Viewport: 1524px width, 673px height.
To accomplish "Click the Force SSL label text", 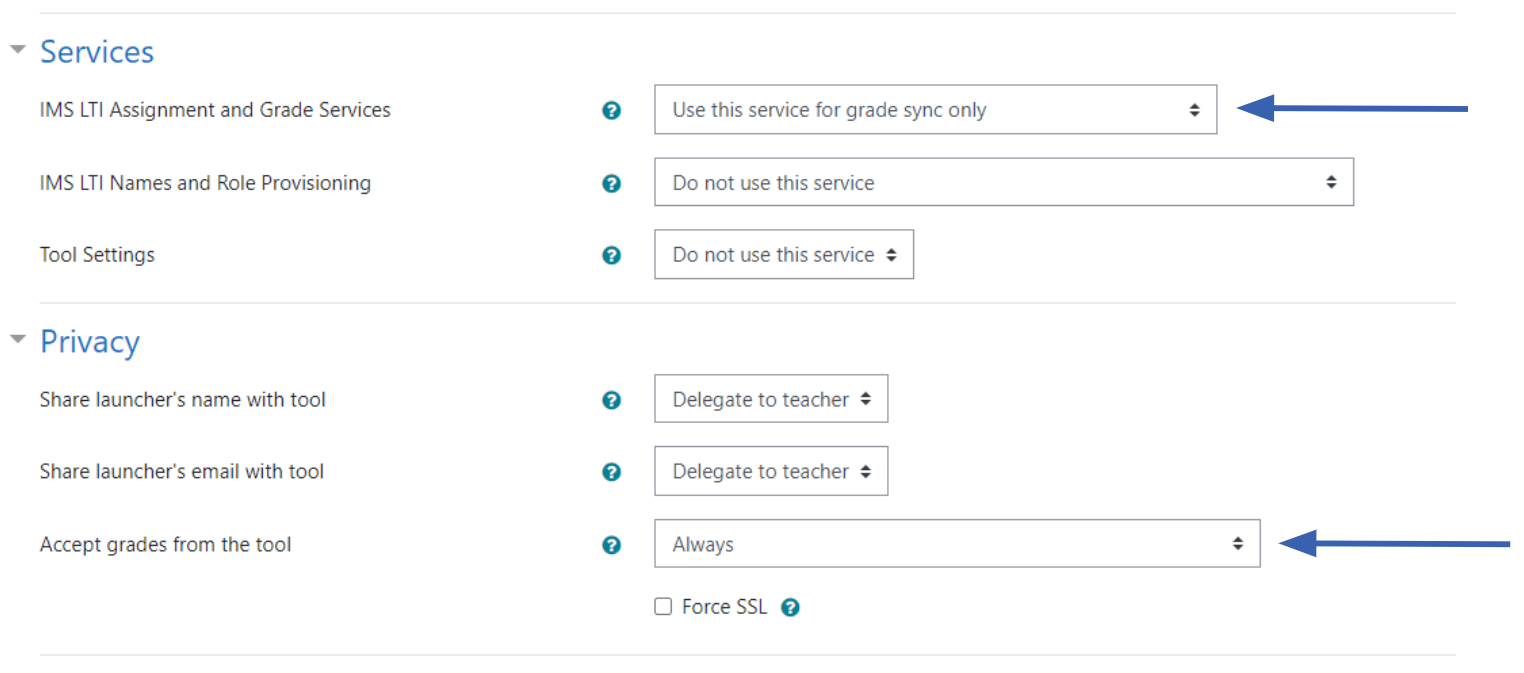I will (x=724, y=607).
